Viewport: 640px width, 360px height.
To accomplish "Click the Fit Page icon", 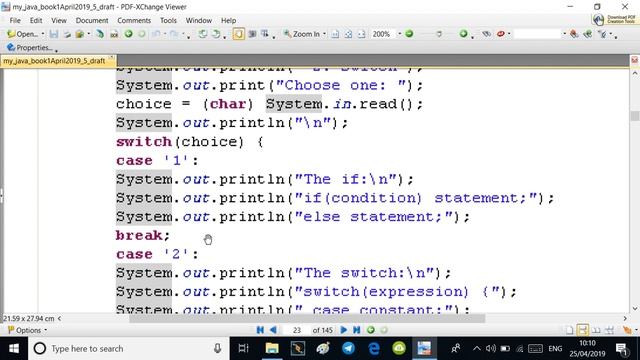I will (x=348, y=34).
